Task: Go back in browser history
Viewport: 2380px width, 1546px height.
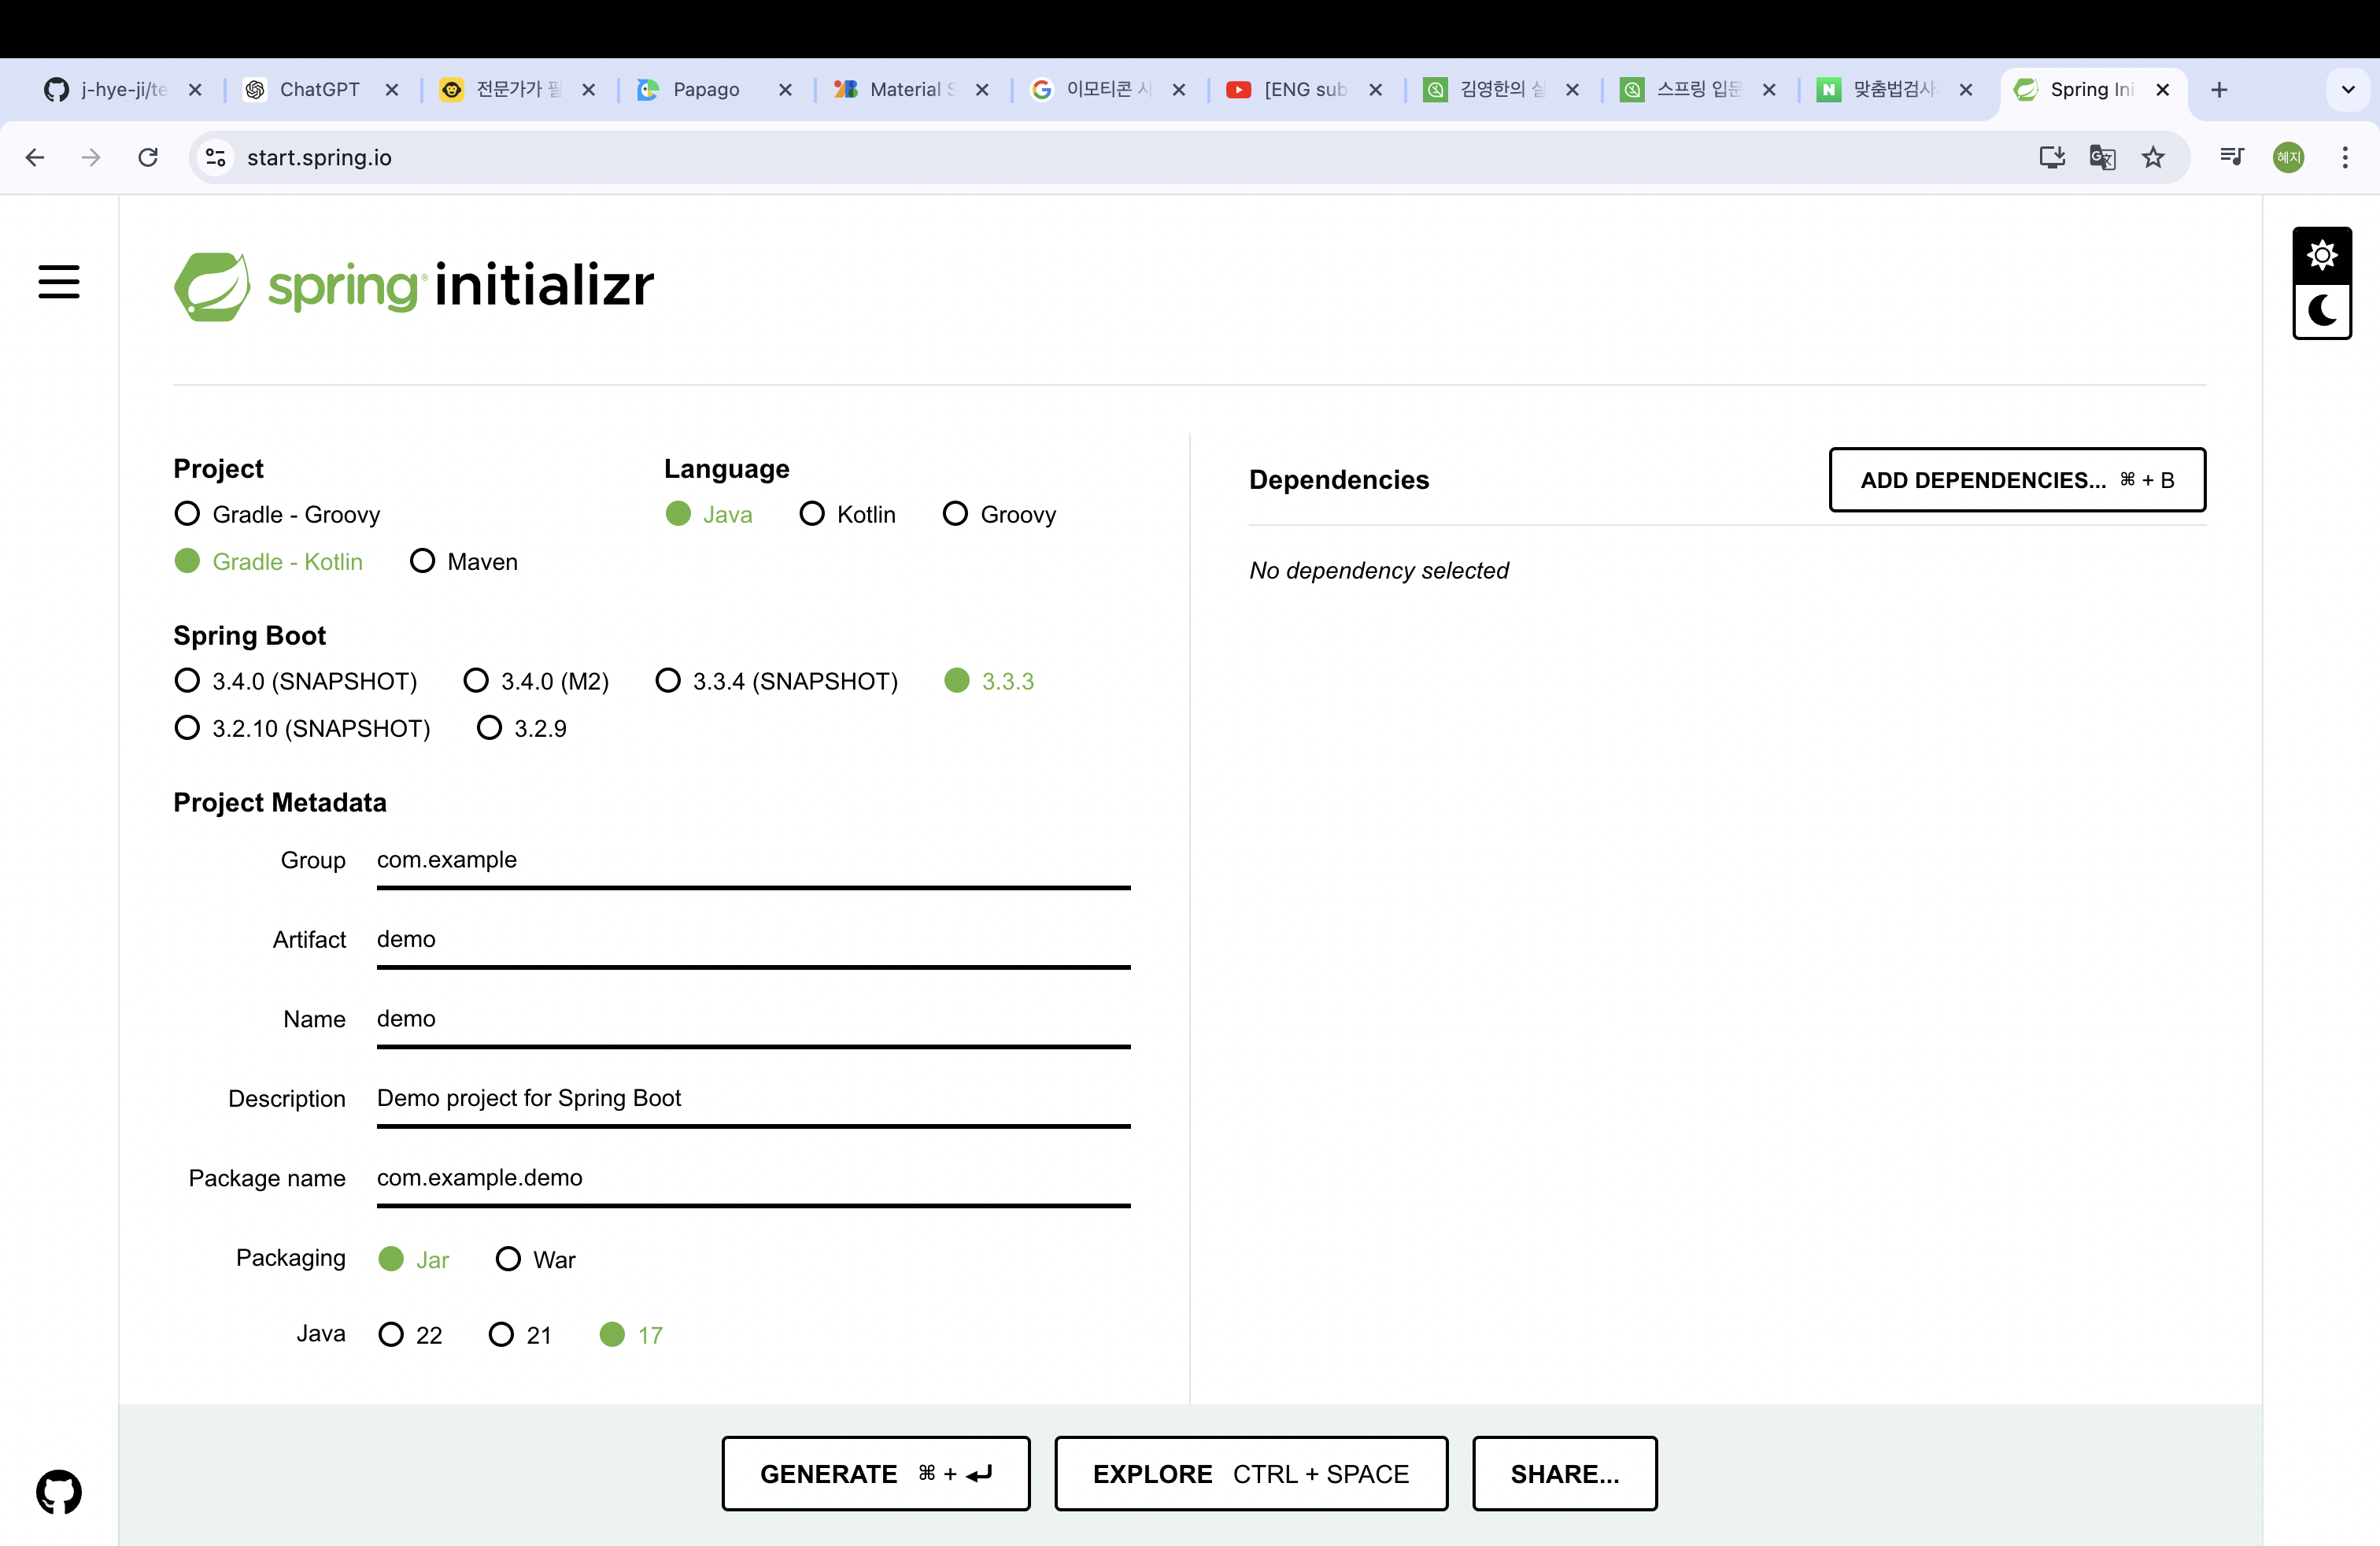Action: [35, 157]
